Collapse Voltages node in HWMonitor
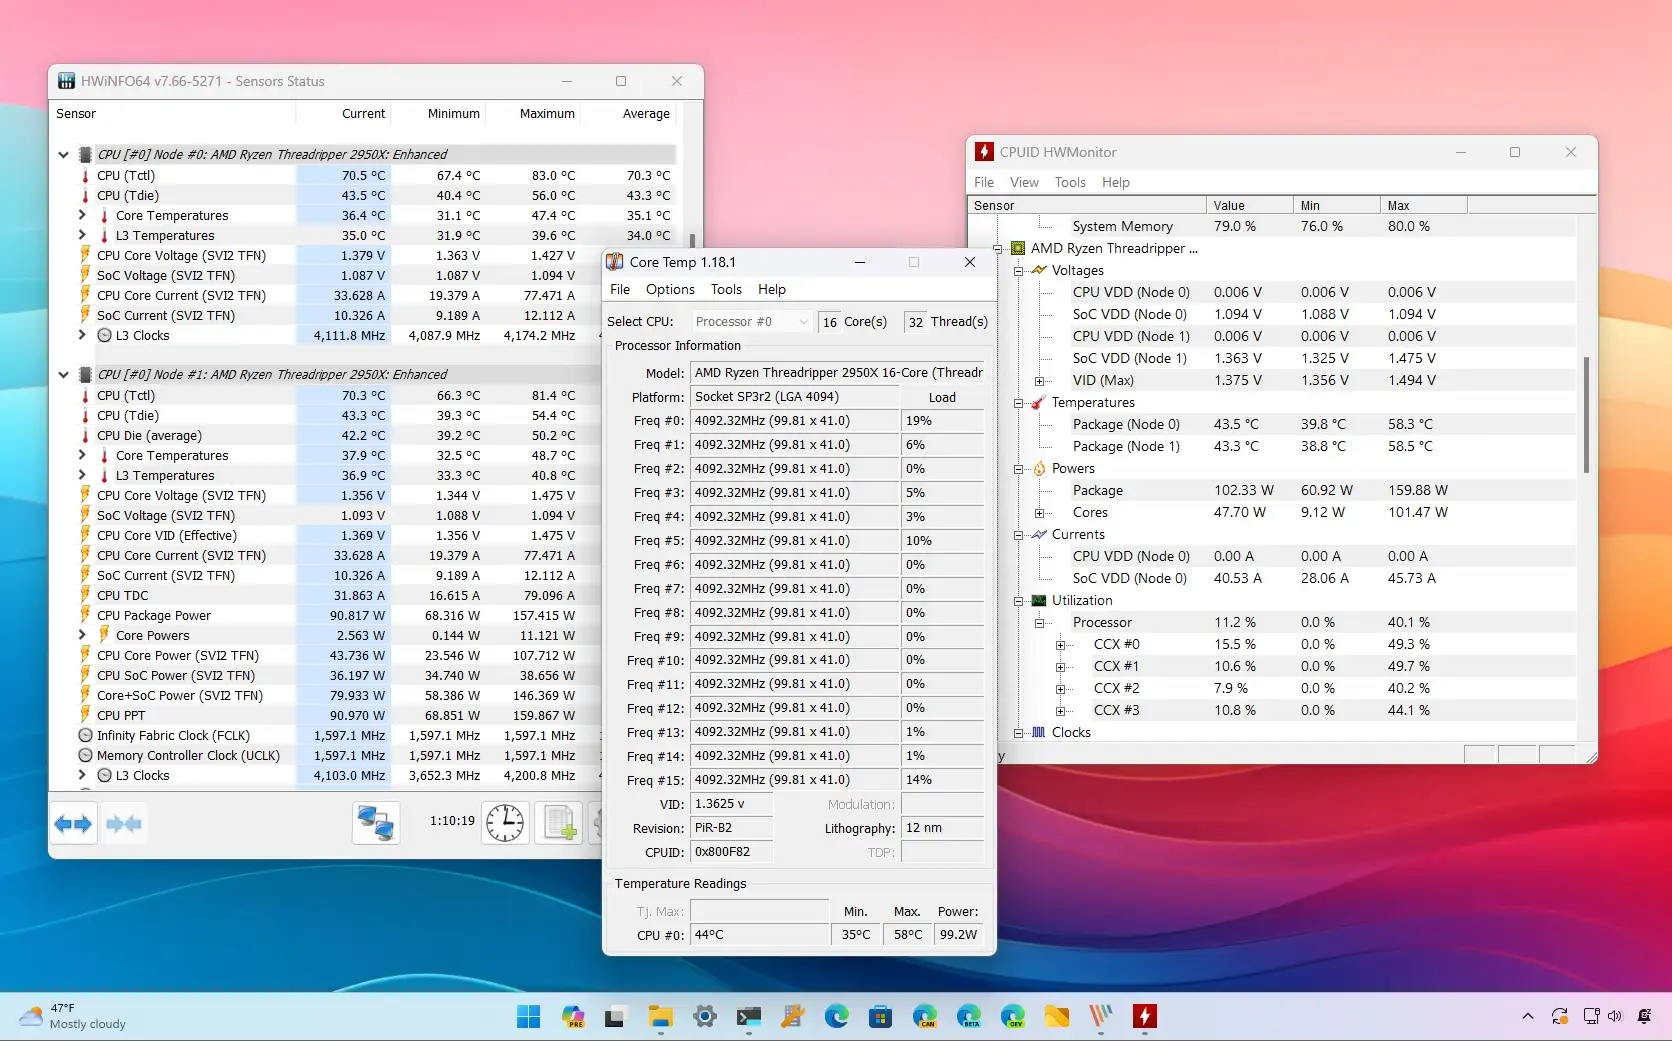1672x1041 pixels. pos(1018,270)
